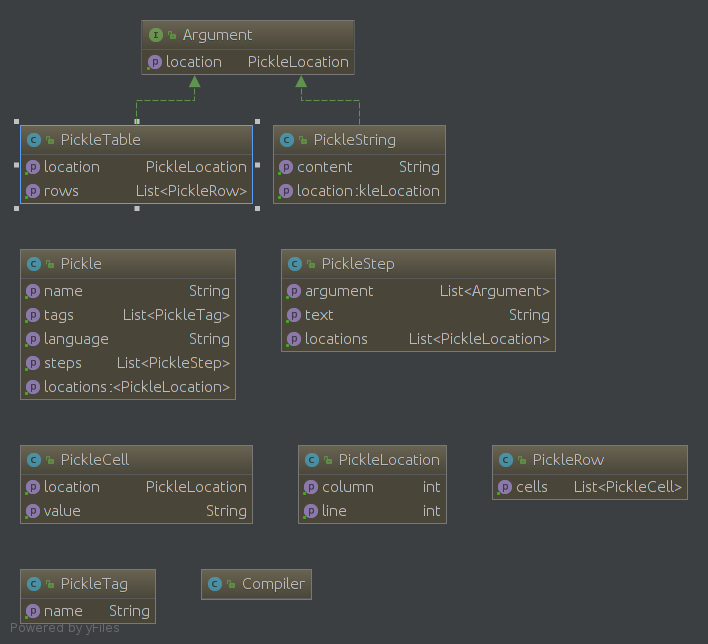Click property icon beside Pickle's tags field
708x644 pixels.
click(x=33, y=315)
